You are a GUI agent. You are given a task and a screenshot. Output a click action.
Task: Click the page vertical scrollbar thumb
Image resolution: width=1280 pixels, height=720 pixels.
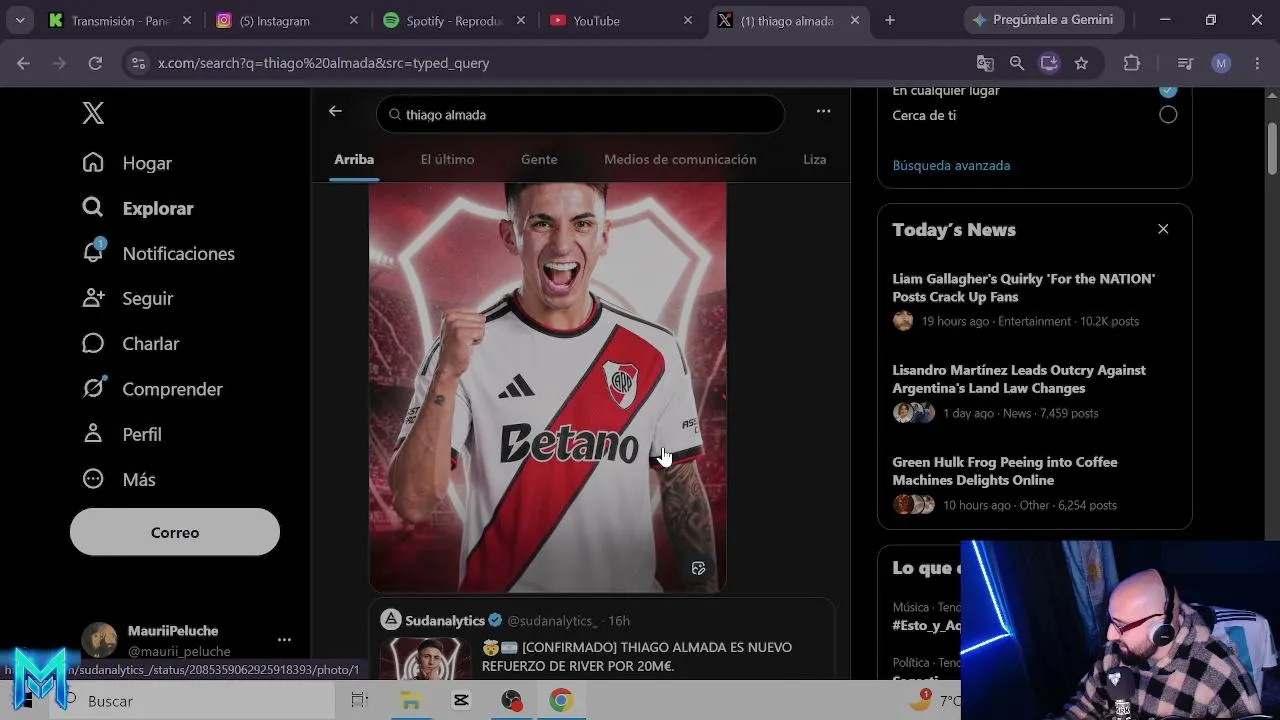coord(1272,148)
